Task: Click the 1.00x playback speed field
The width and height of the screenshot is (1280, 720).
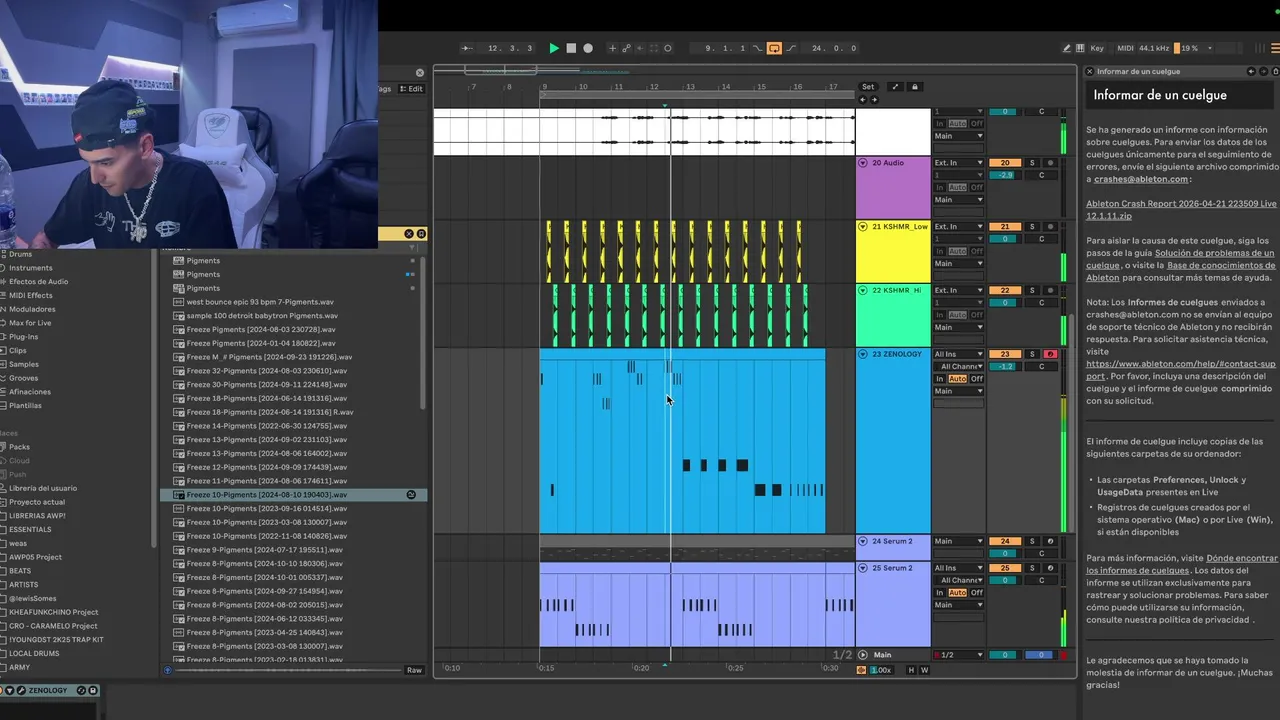Action: click(881, 670)
